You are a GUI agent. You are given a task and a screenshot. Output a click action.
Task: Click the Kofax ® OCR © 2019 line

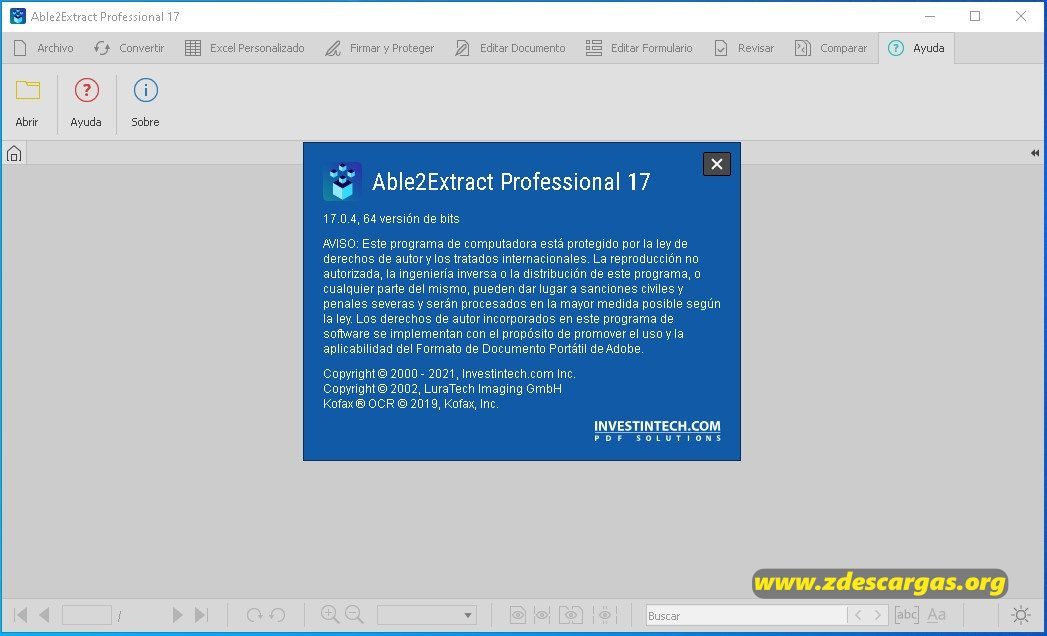pos(411,404)
